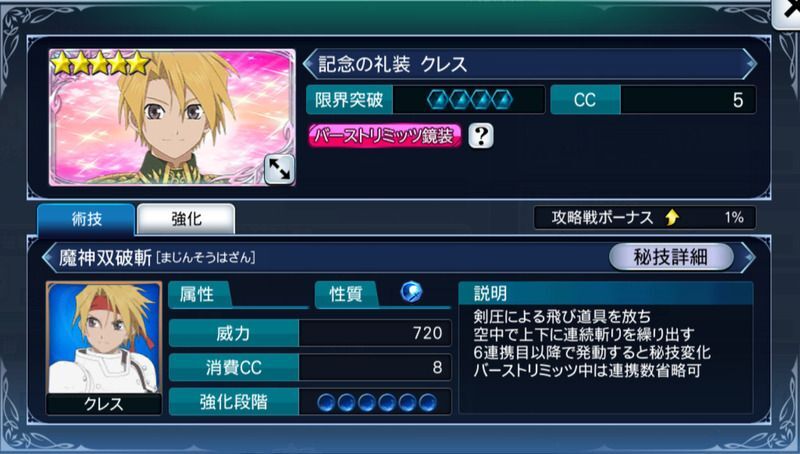Go to previous card with left arrow
The width and height of the screenshot is (800, 454).
click(309, 64)
